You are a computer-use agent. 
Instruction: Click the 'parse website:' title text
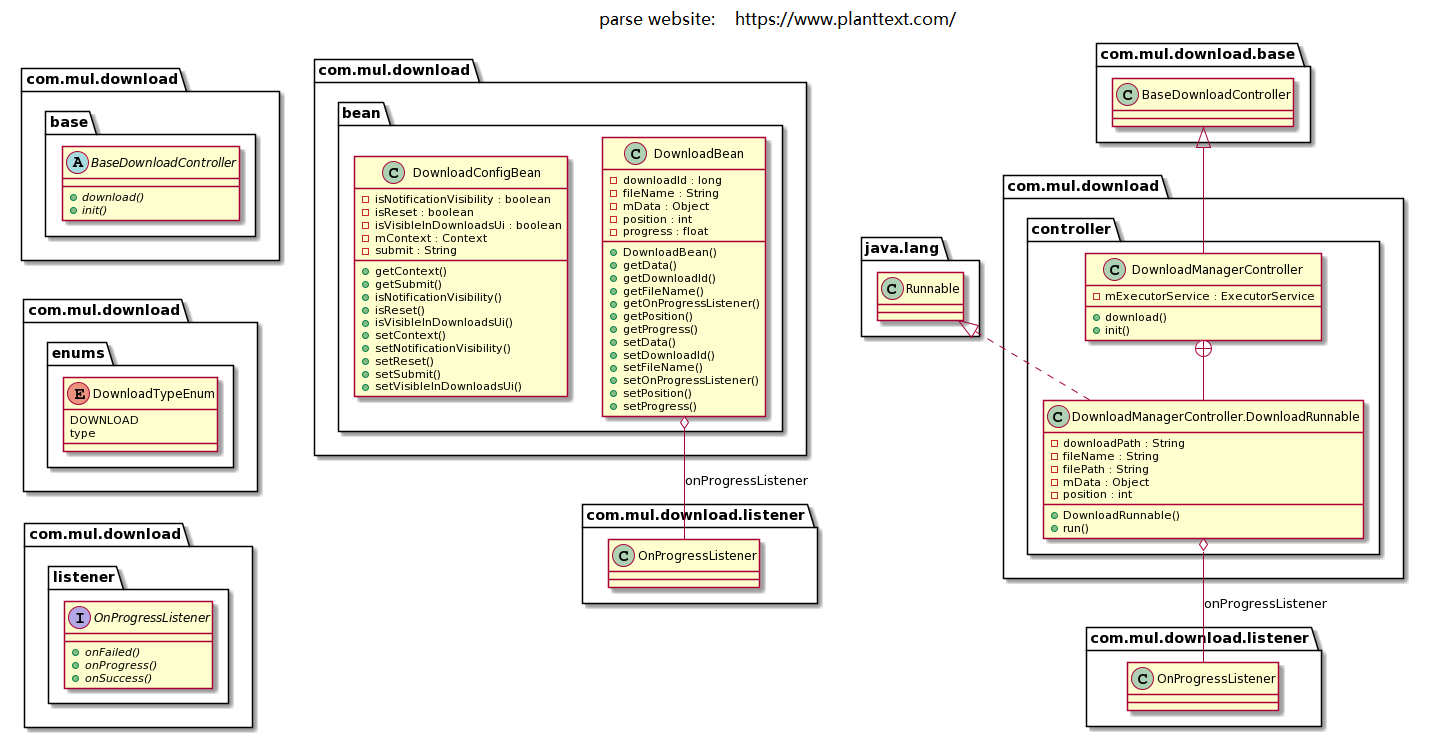coord(657,19)
